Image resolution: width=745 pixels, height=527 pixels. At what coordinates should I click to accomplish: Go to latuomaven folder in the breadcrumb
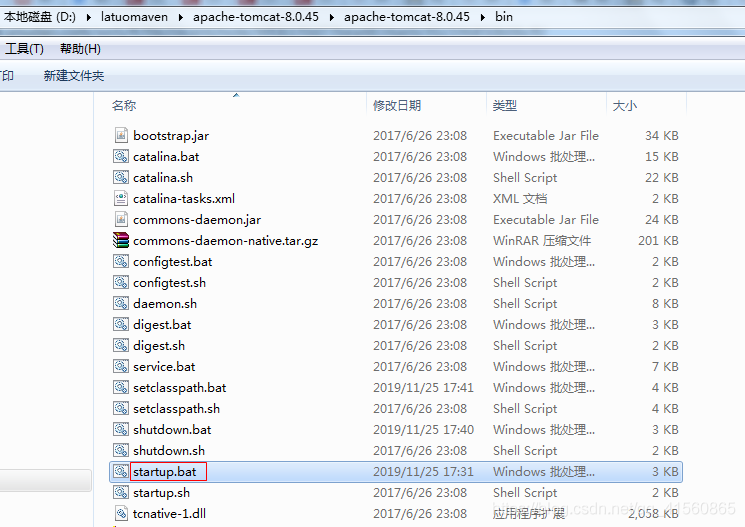pyautogui.click(x=134, y=17)
